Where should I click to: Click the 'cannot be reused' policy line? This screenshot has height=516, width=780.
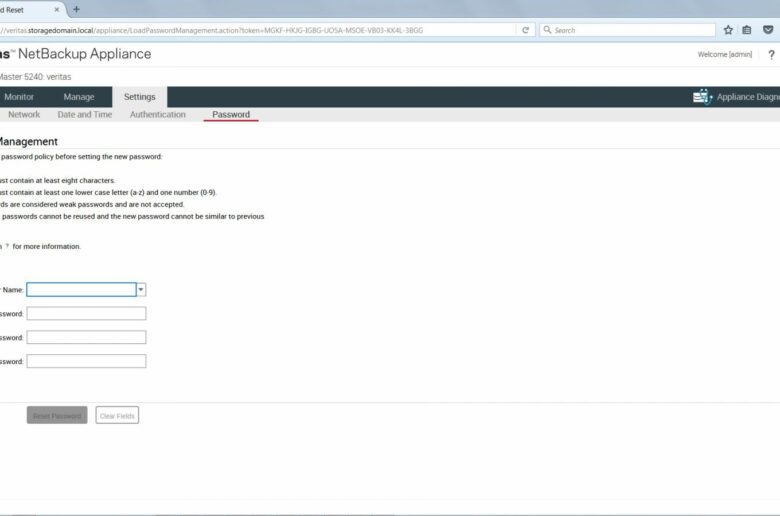pos(132,216)
